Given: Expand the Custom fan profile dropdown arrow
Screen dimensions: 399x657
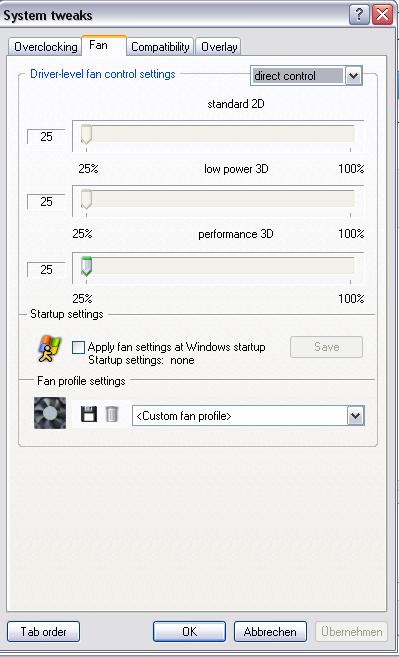Looking at the screenshot, I should (356, 416).
